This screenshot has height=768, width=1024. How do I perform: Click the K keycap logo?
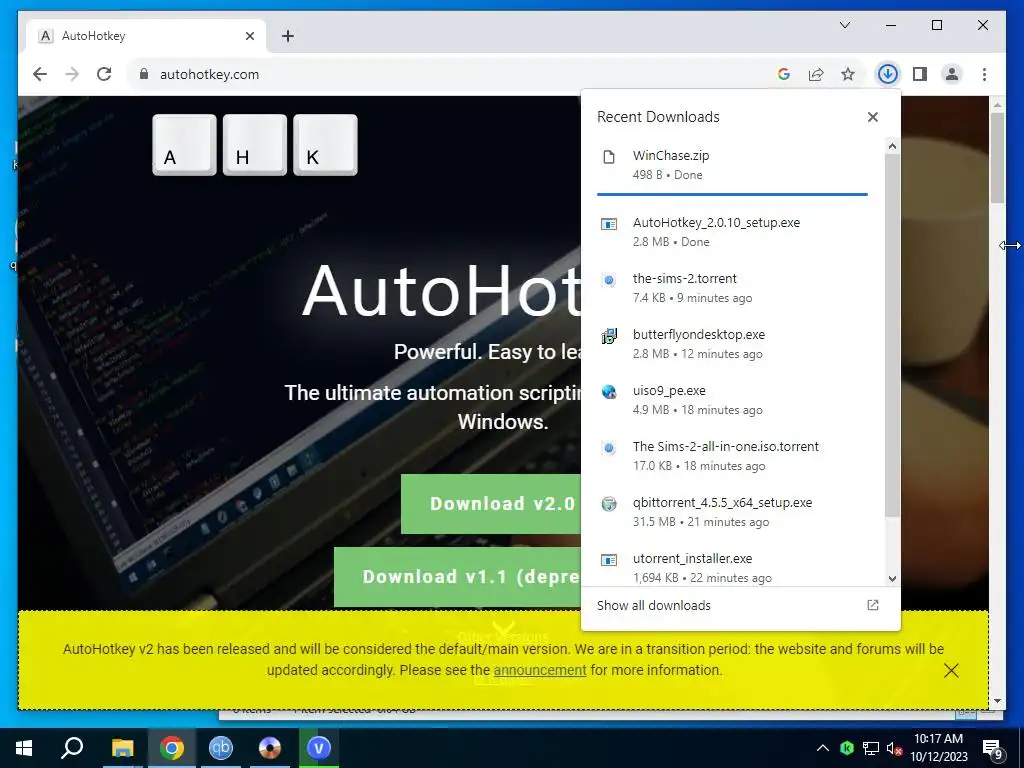[x=325, y=145]
